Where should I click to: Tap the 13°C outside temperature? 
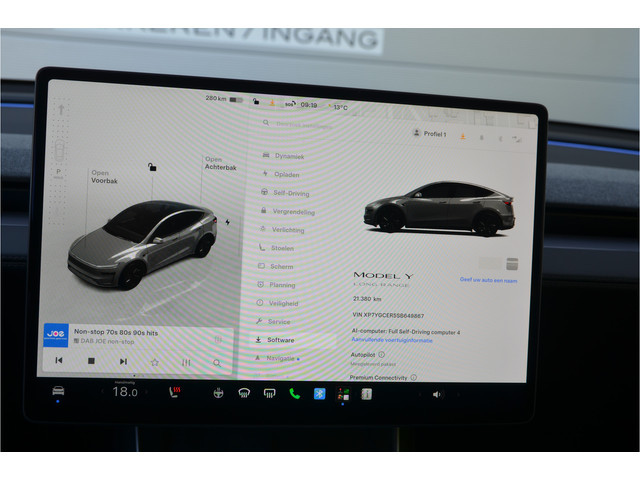(340, 107)
